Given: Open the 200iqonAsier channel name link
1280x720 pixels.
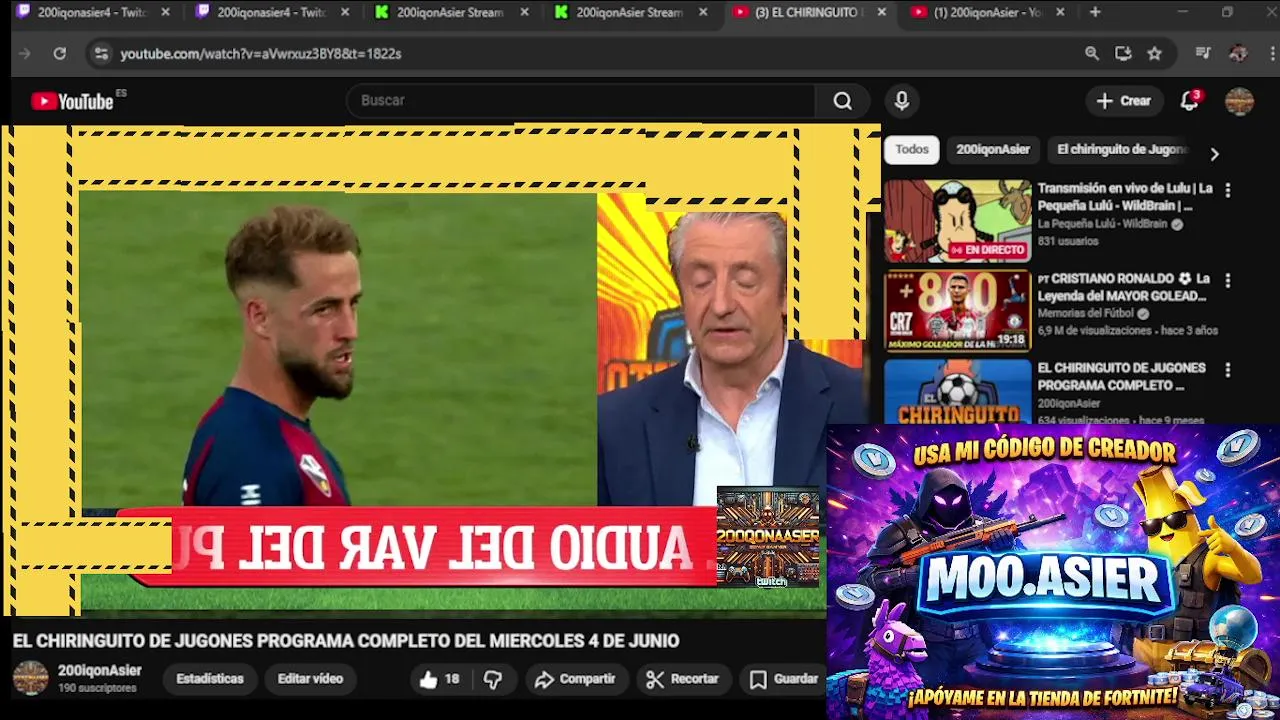Looking at the screenshot, I should (x=99, y=671).
